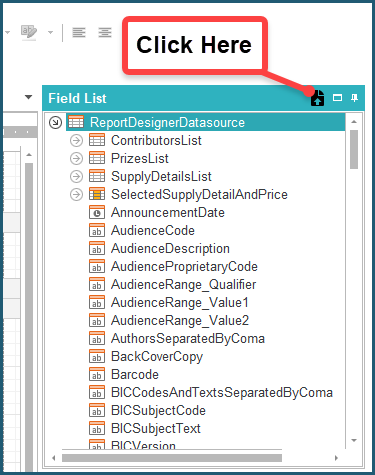The width and height of the screenshot is (375, 475).
Task: Click the ContributorsList table icon
Action: coord(97,140)
